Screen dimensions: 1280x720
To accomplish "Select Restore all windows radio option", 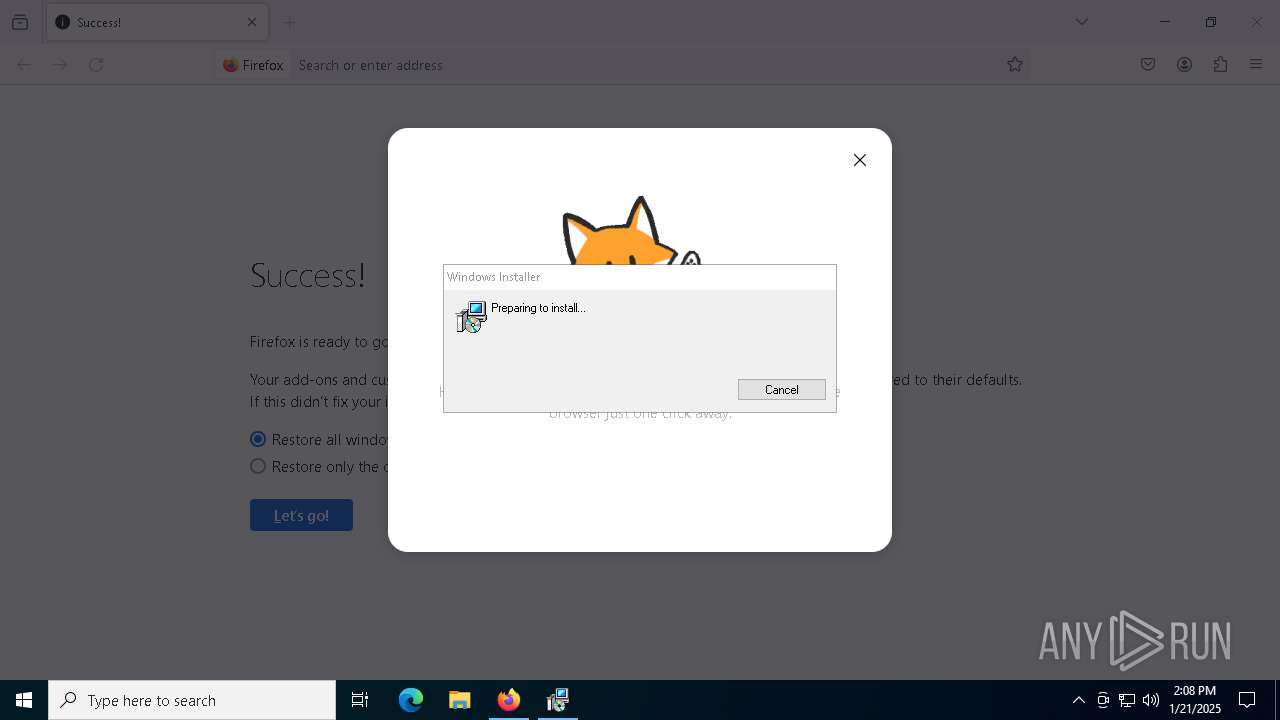I will pos(258,439).
